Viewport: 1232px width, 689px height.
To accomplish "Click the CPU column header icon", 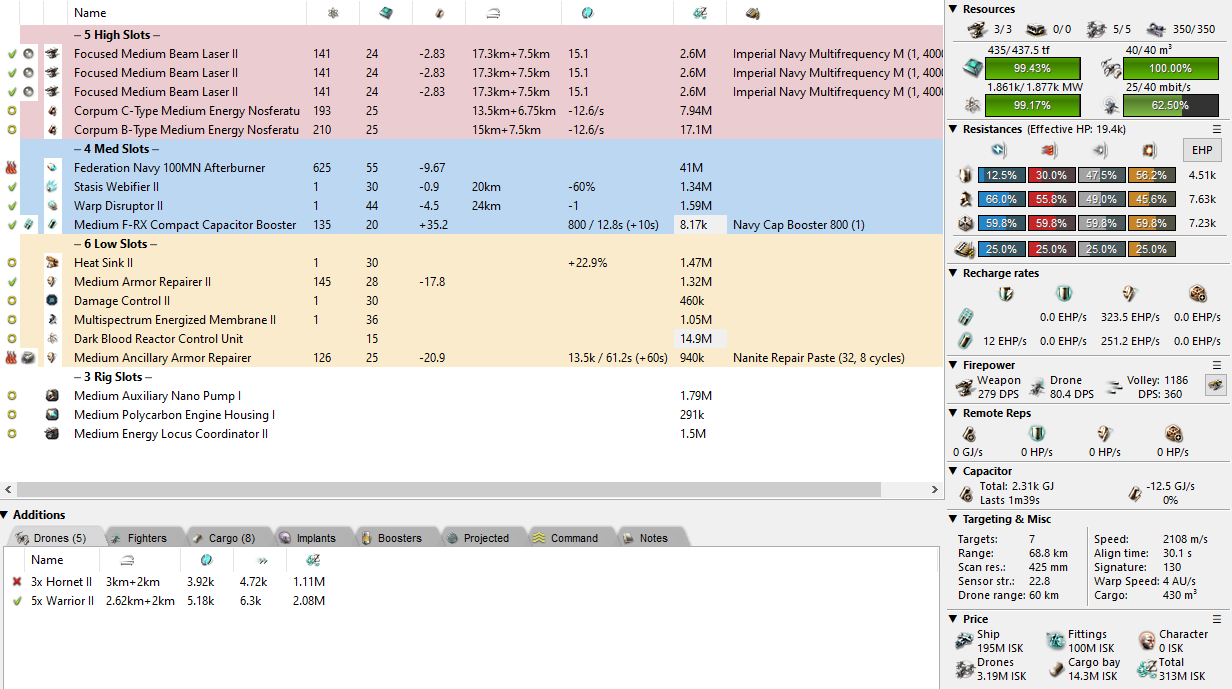I will coord(385,13).
